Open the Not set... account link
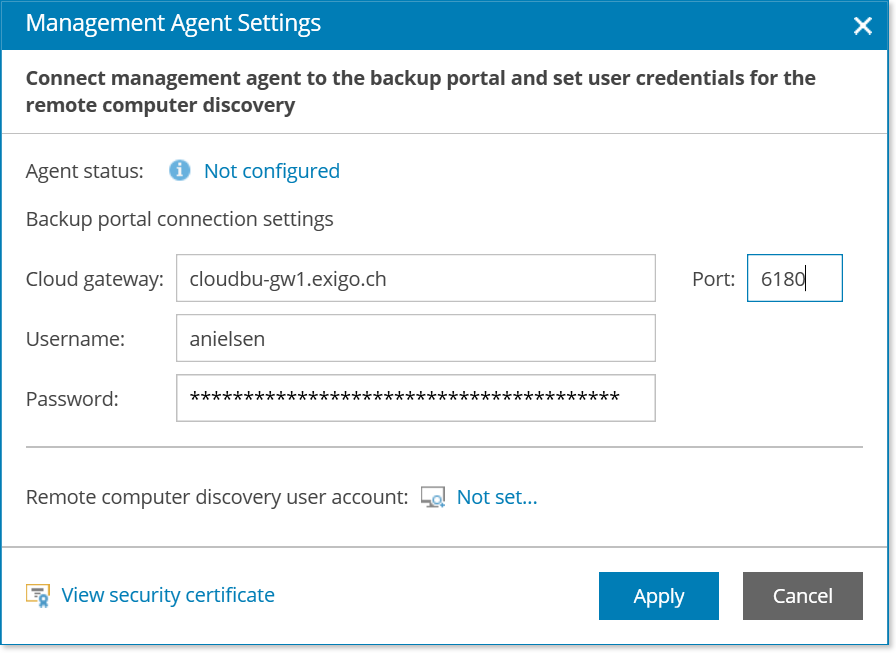This screenshot has height=653, width=896. (x=497, y=497)
